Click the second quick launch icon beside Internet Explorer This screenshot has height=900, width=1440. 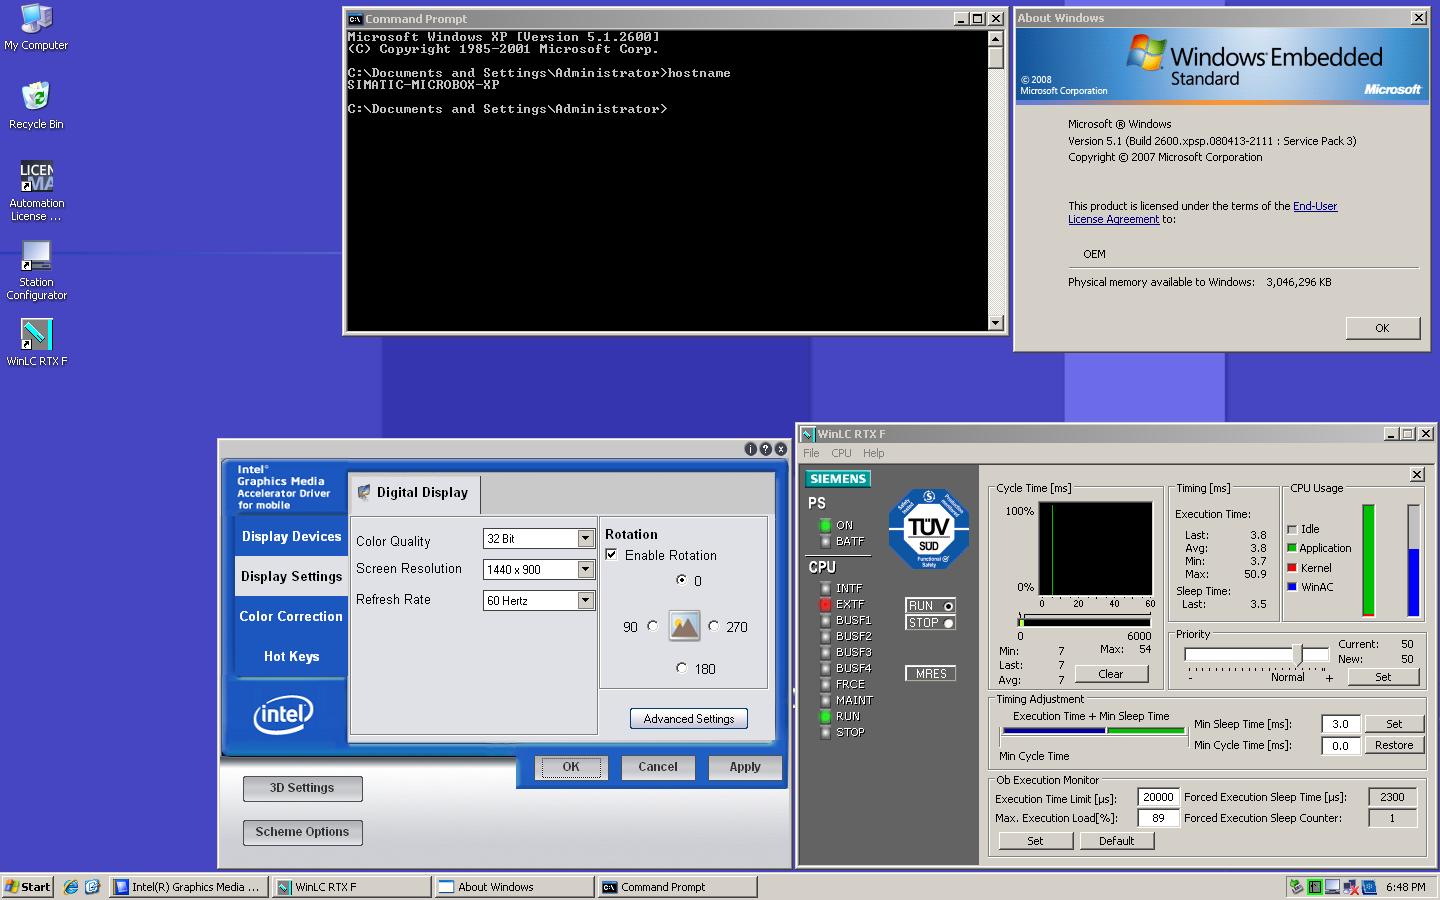tap(92, 887)
